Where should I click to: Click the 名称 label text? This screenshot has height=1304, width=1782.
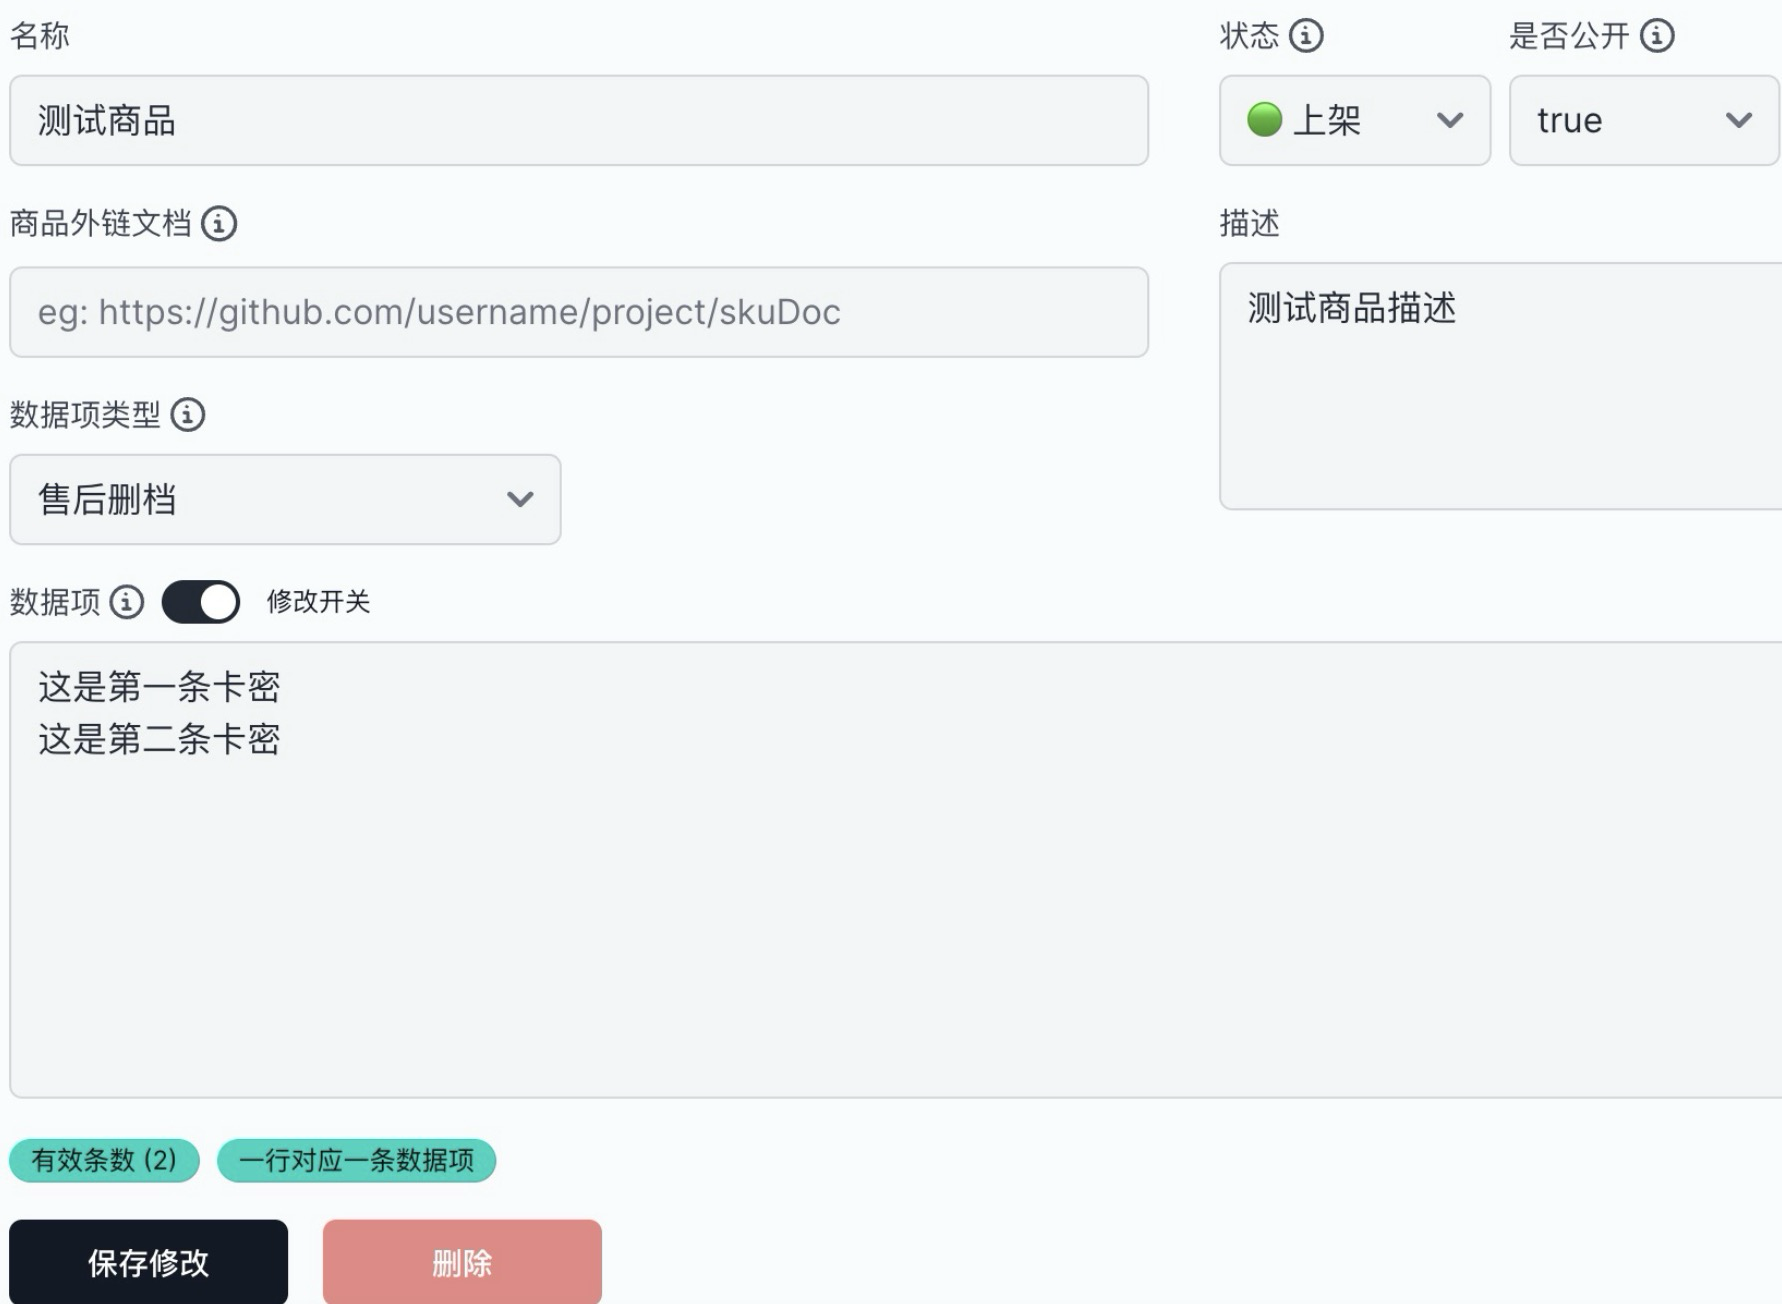point(40,36)
